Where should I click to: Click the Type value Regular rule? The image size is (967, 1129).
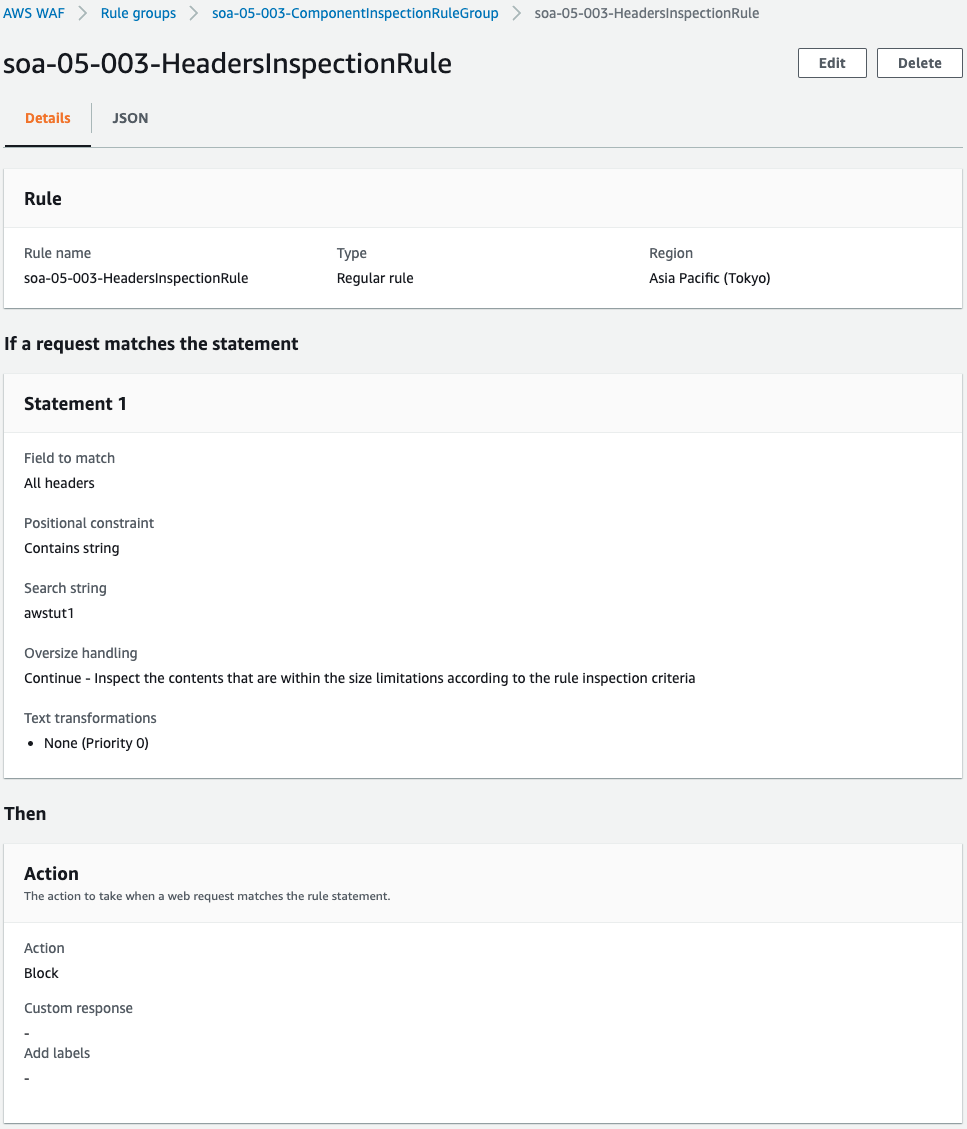click(x=375, y=278)
